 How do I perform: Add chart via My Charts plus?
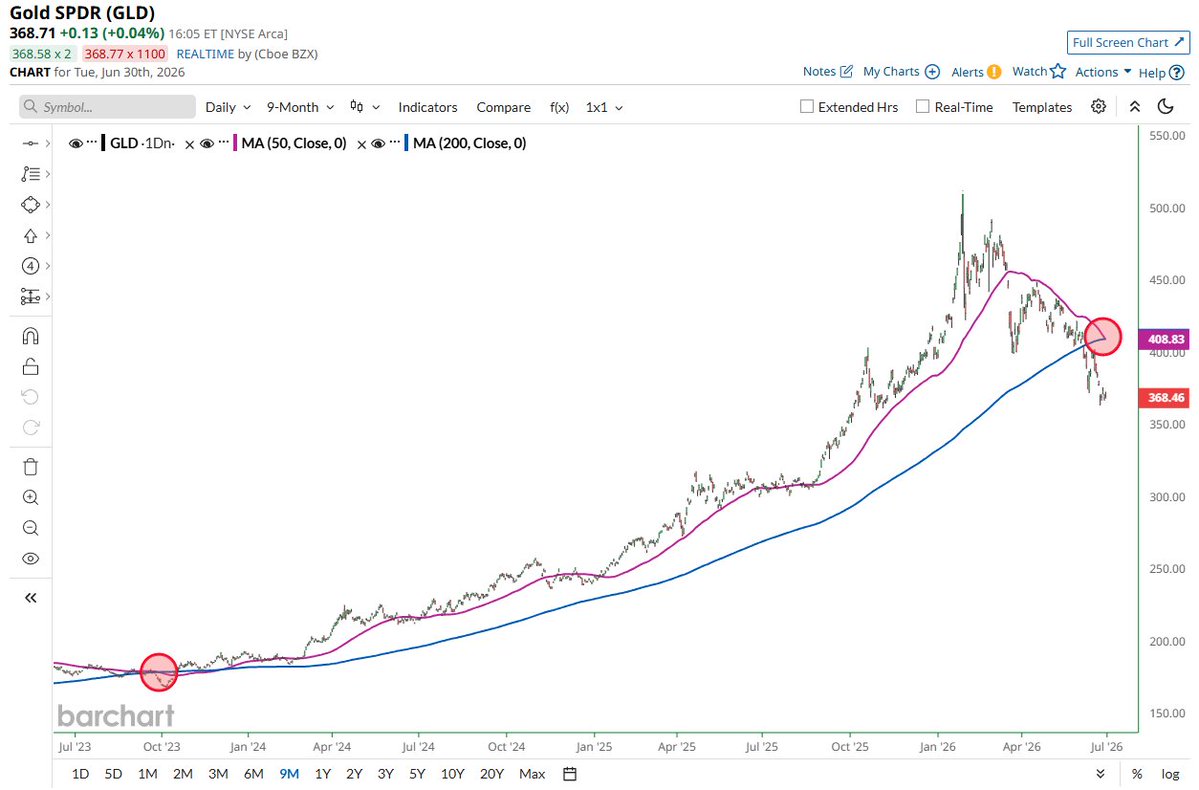[x=932, y=71]
